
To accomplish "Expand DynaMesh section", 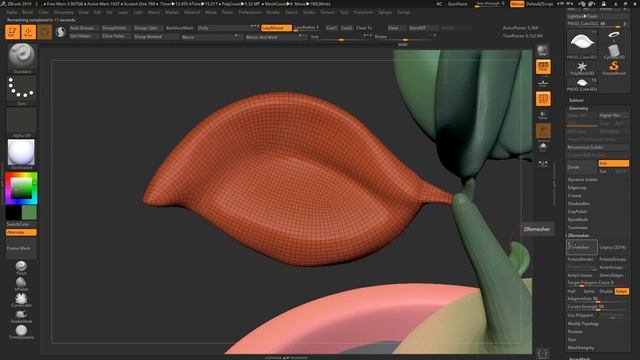I will tap(577, 220).
